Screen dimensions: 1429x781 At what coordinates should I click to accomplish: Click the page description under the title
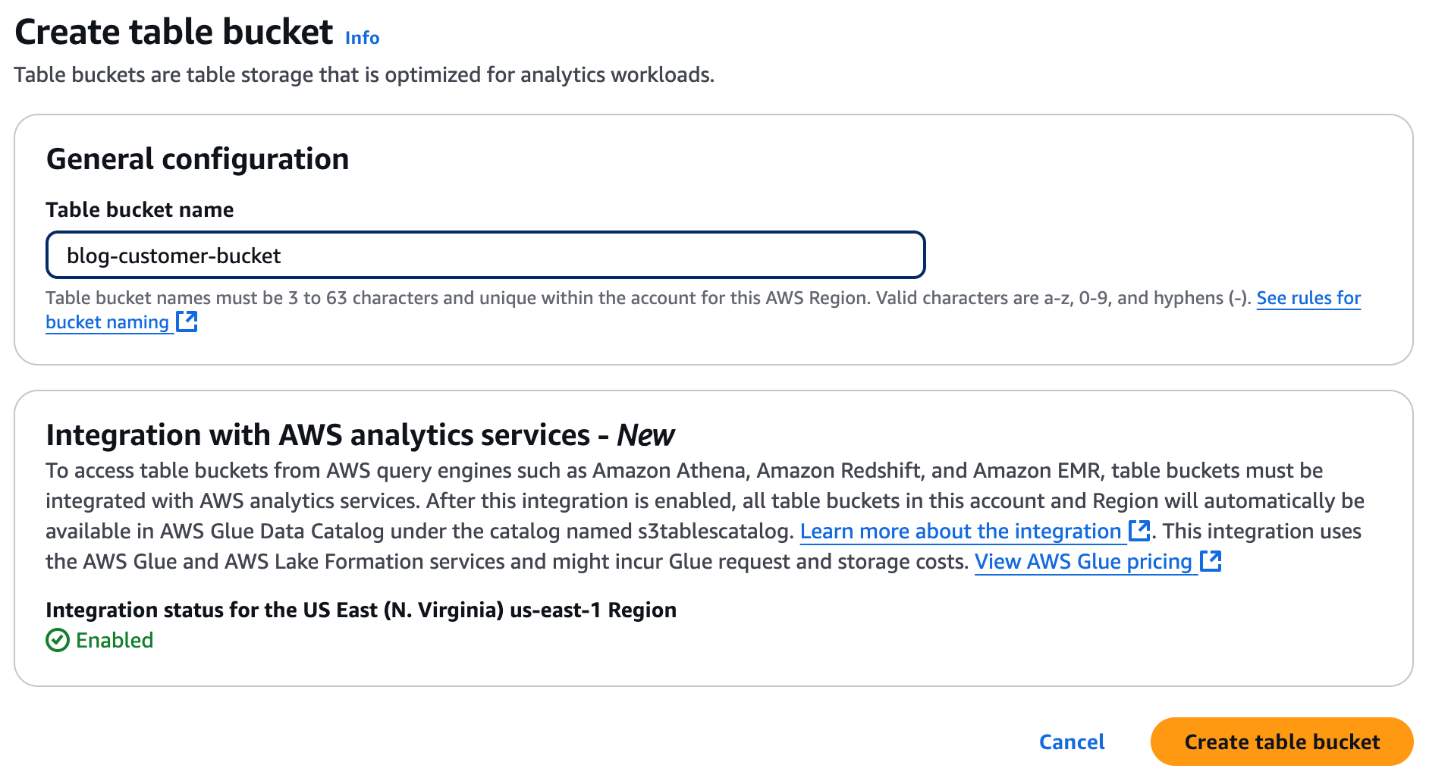pyautogui.click(x=364, y=75)
